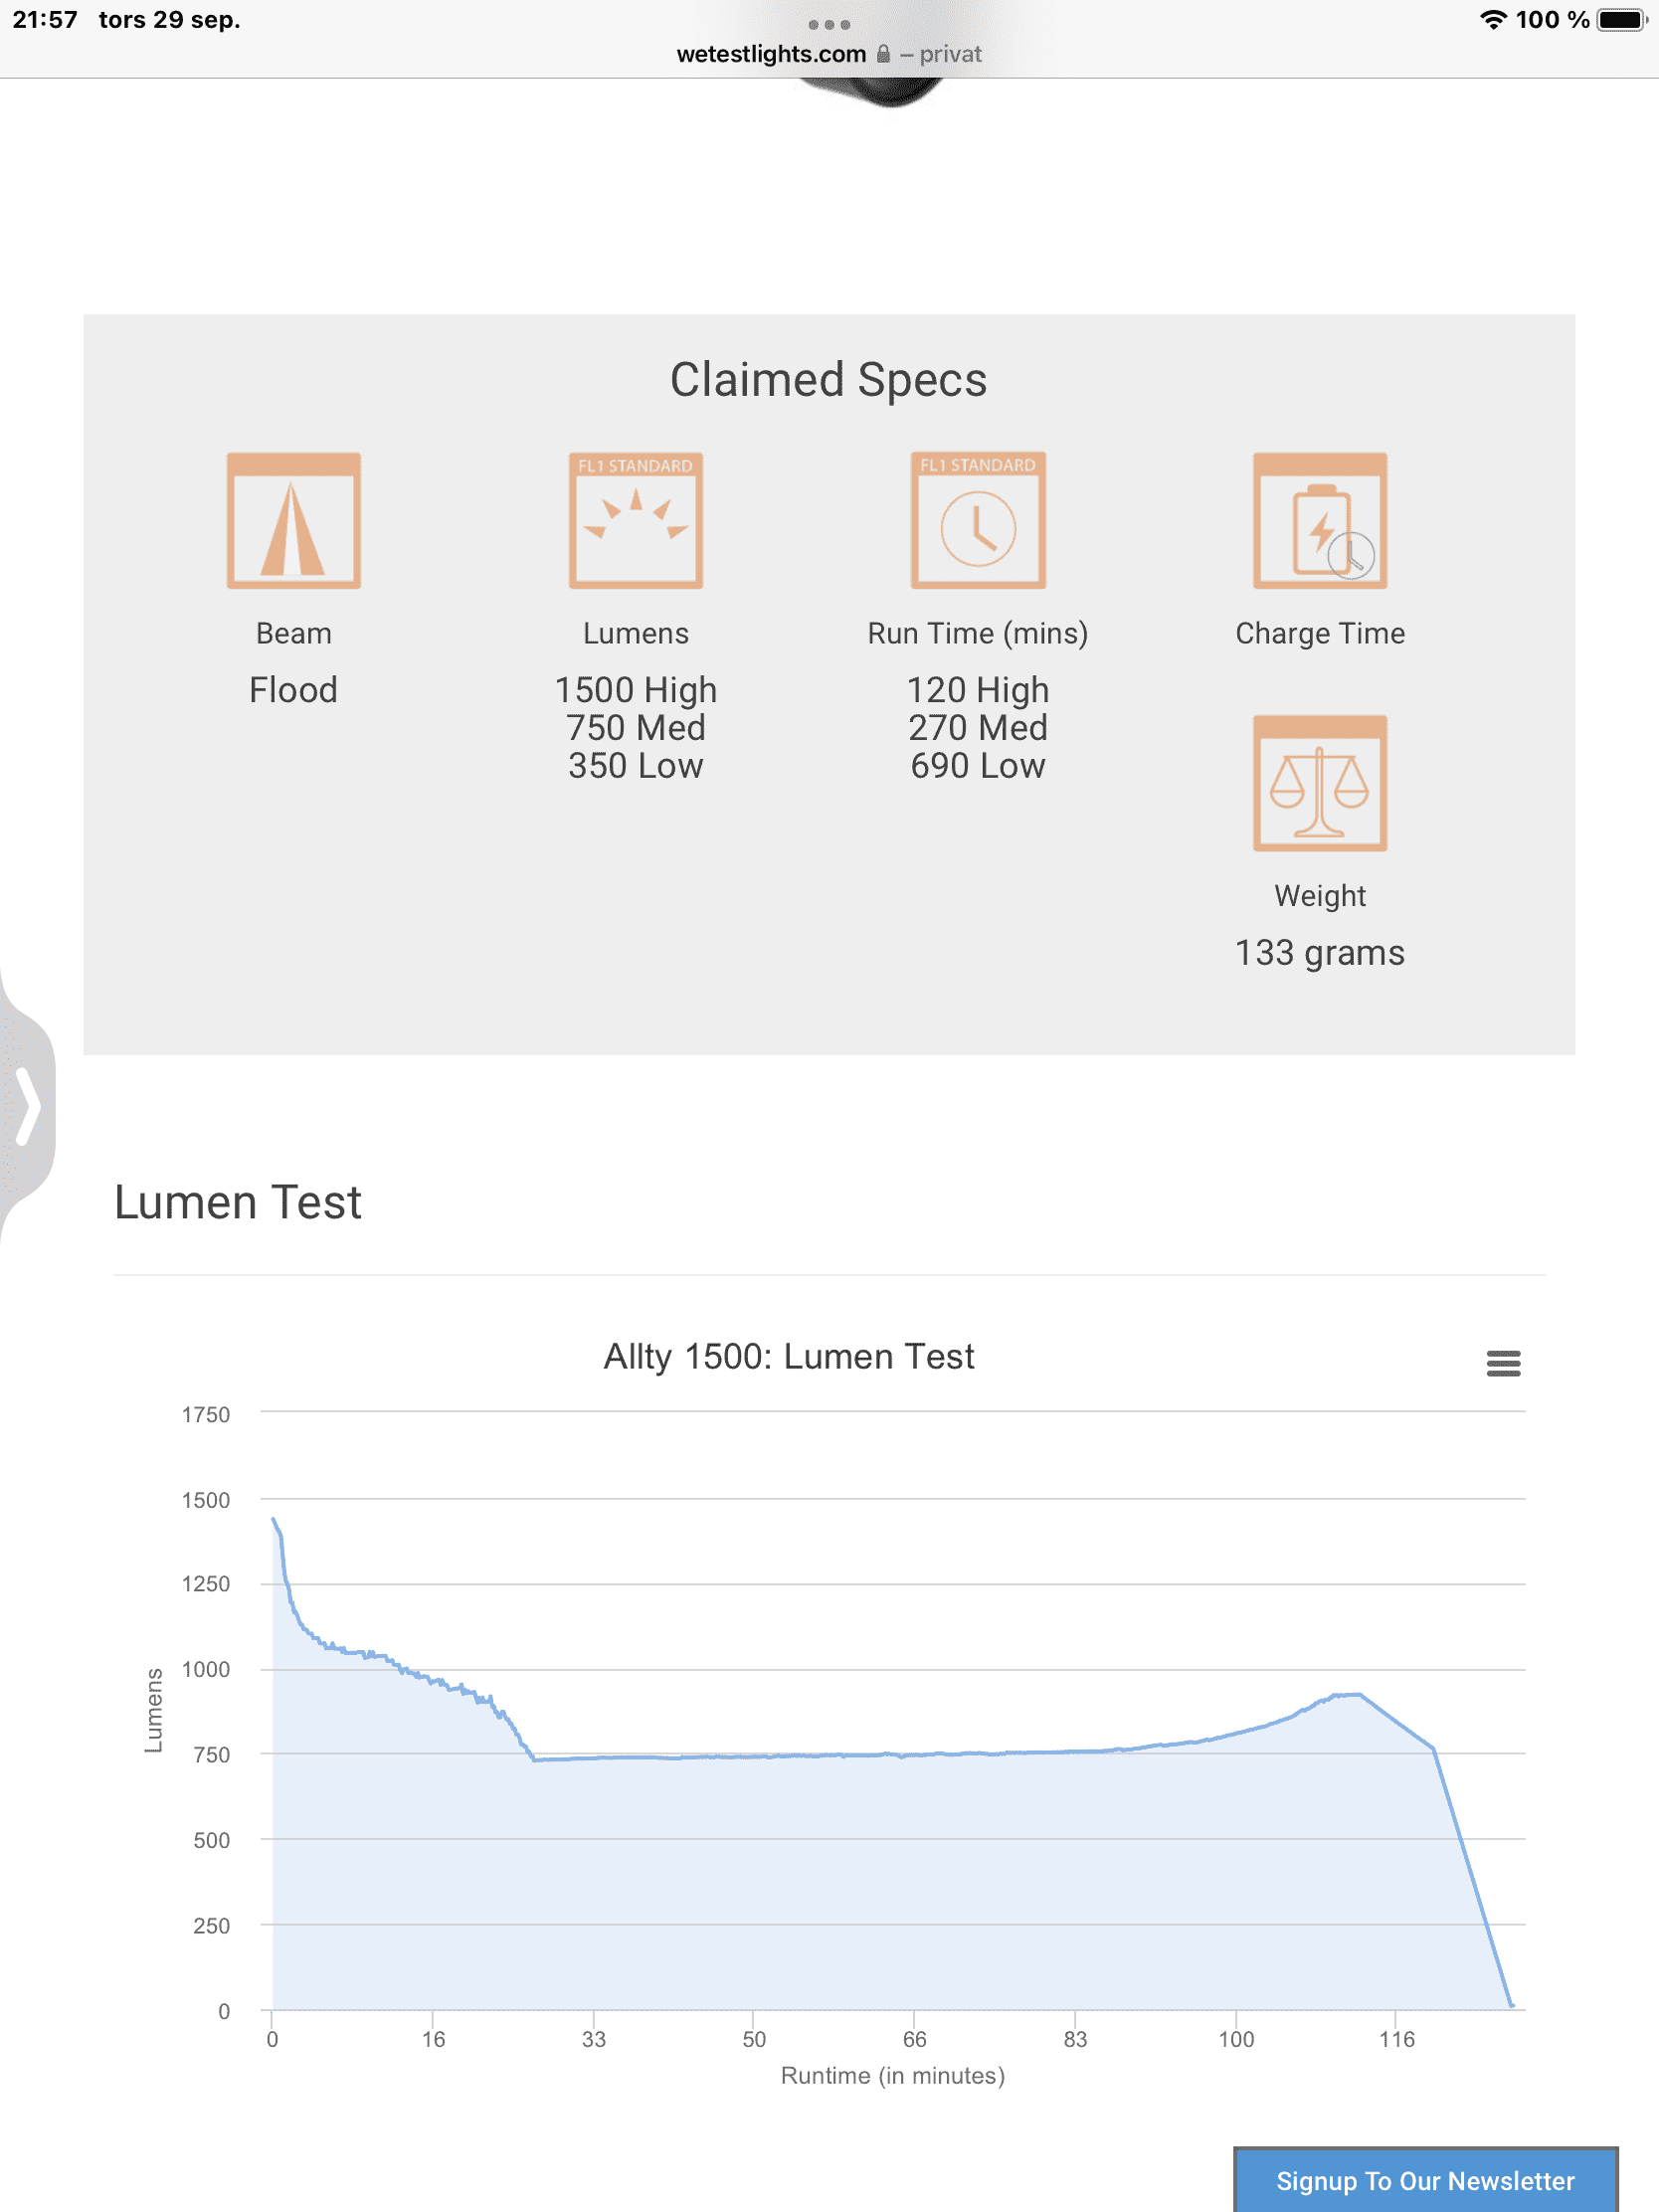Click the Beam spec icon
1659x2212 pixels.
coord(293,520)
